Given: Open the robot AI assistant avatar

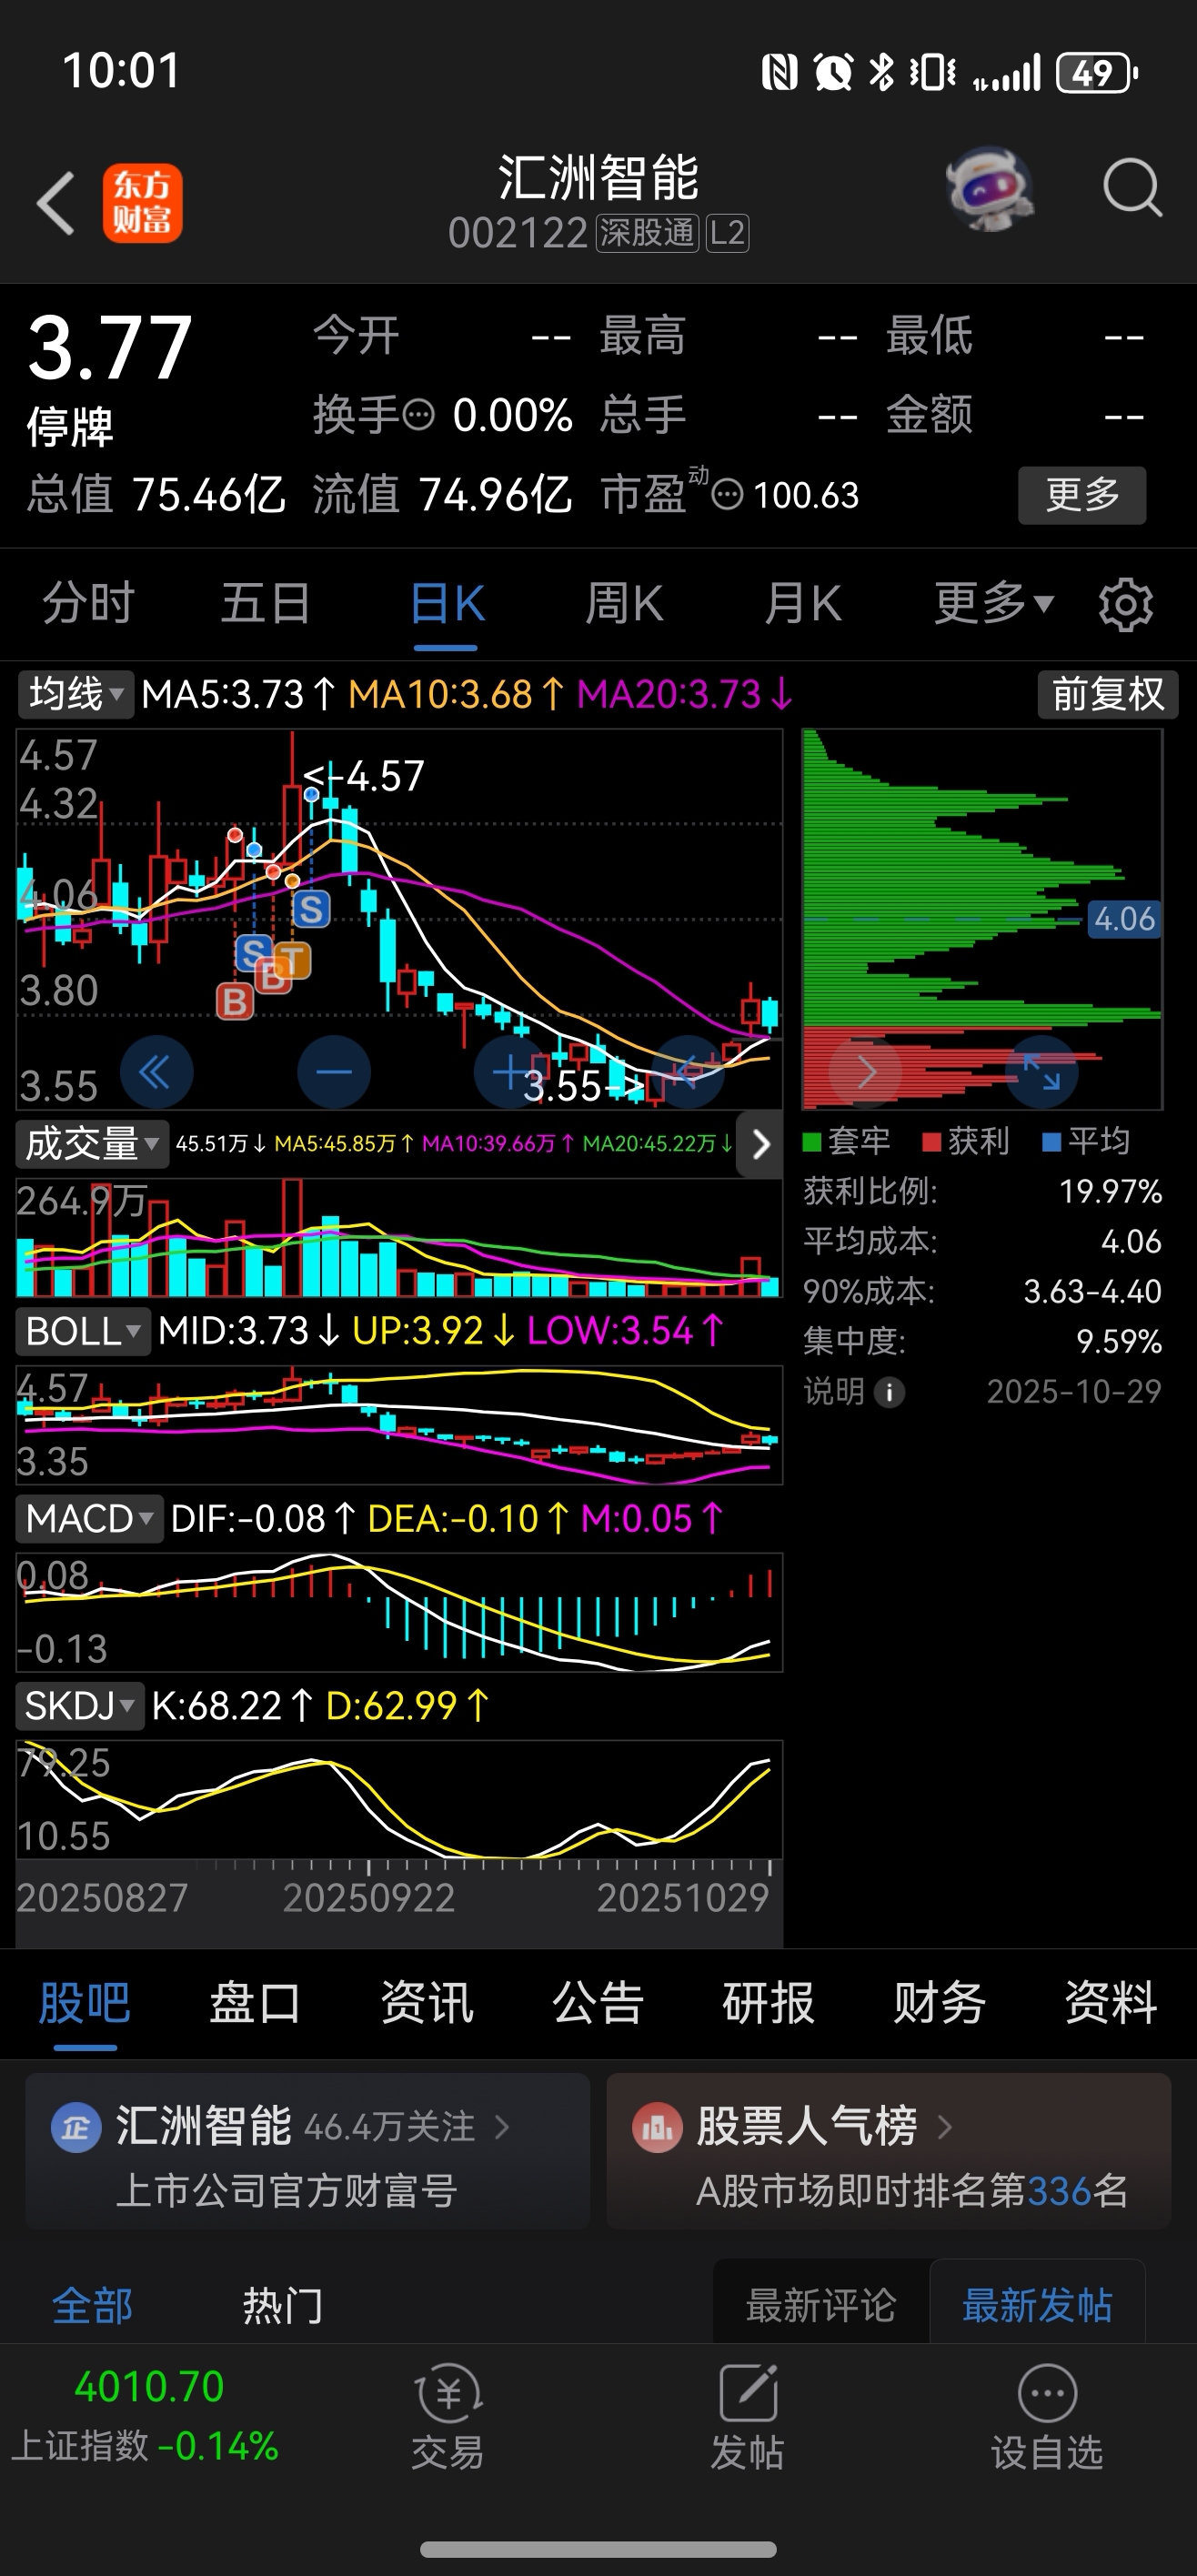Looking at the screenshot, I should click(x=990, y=188).
